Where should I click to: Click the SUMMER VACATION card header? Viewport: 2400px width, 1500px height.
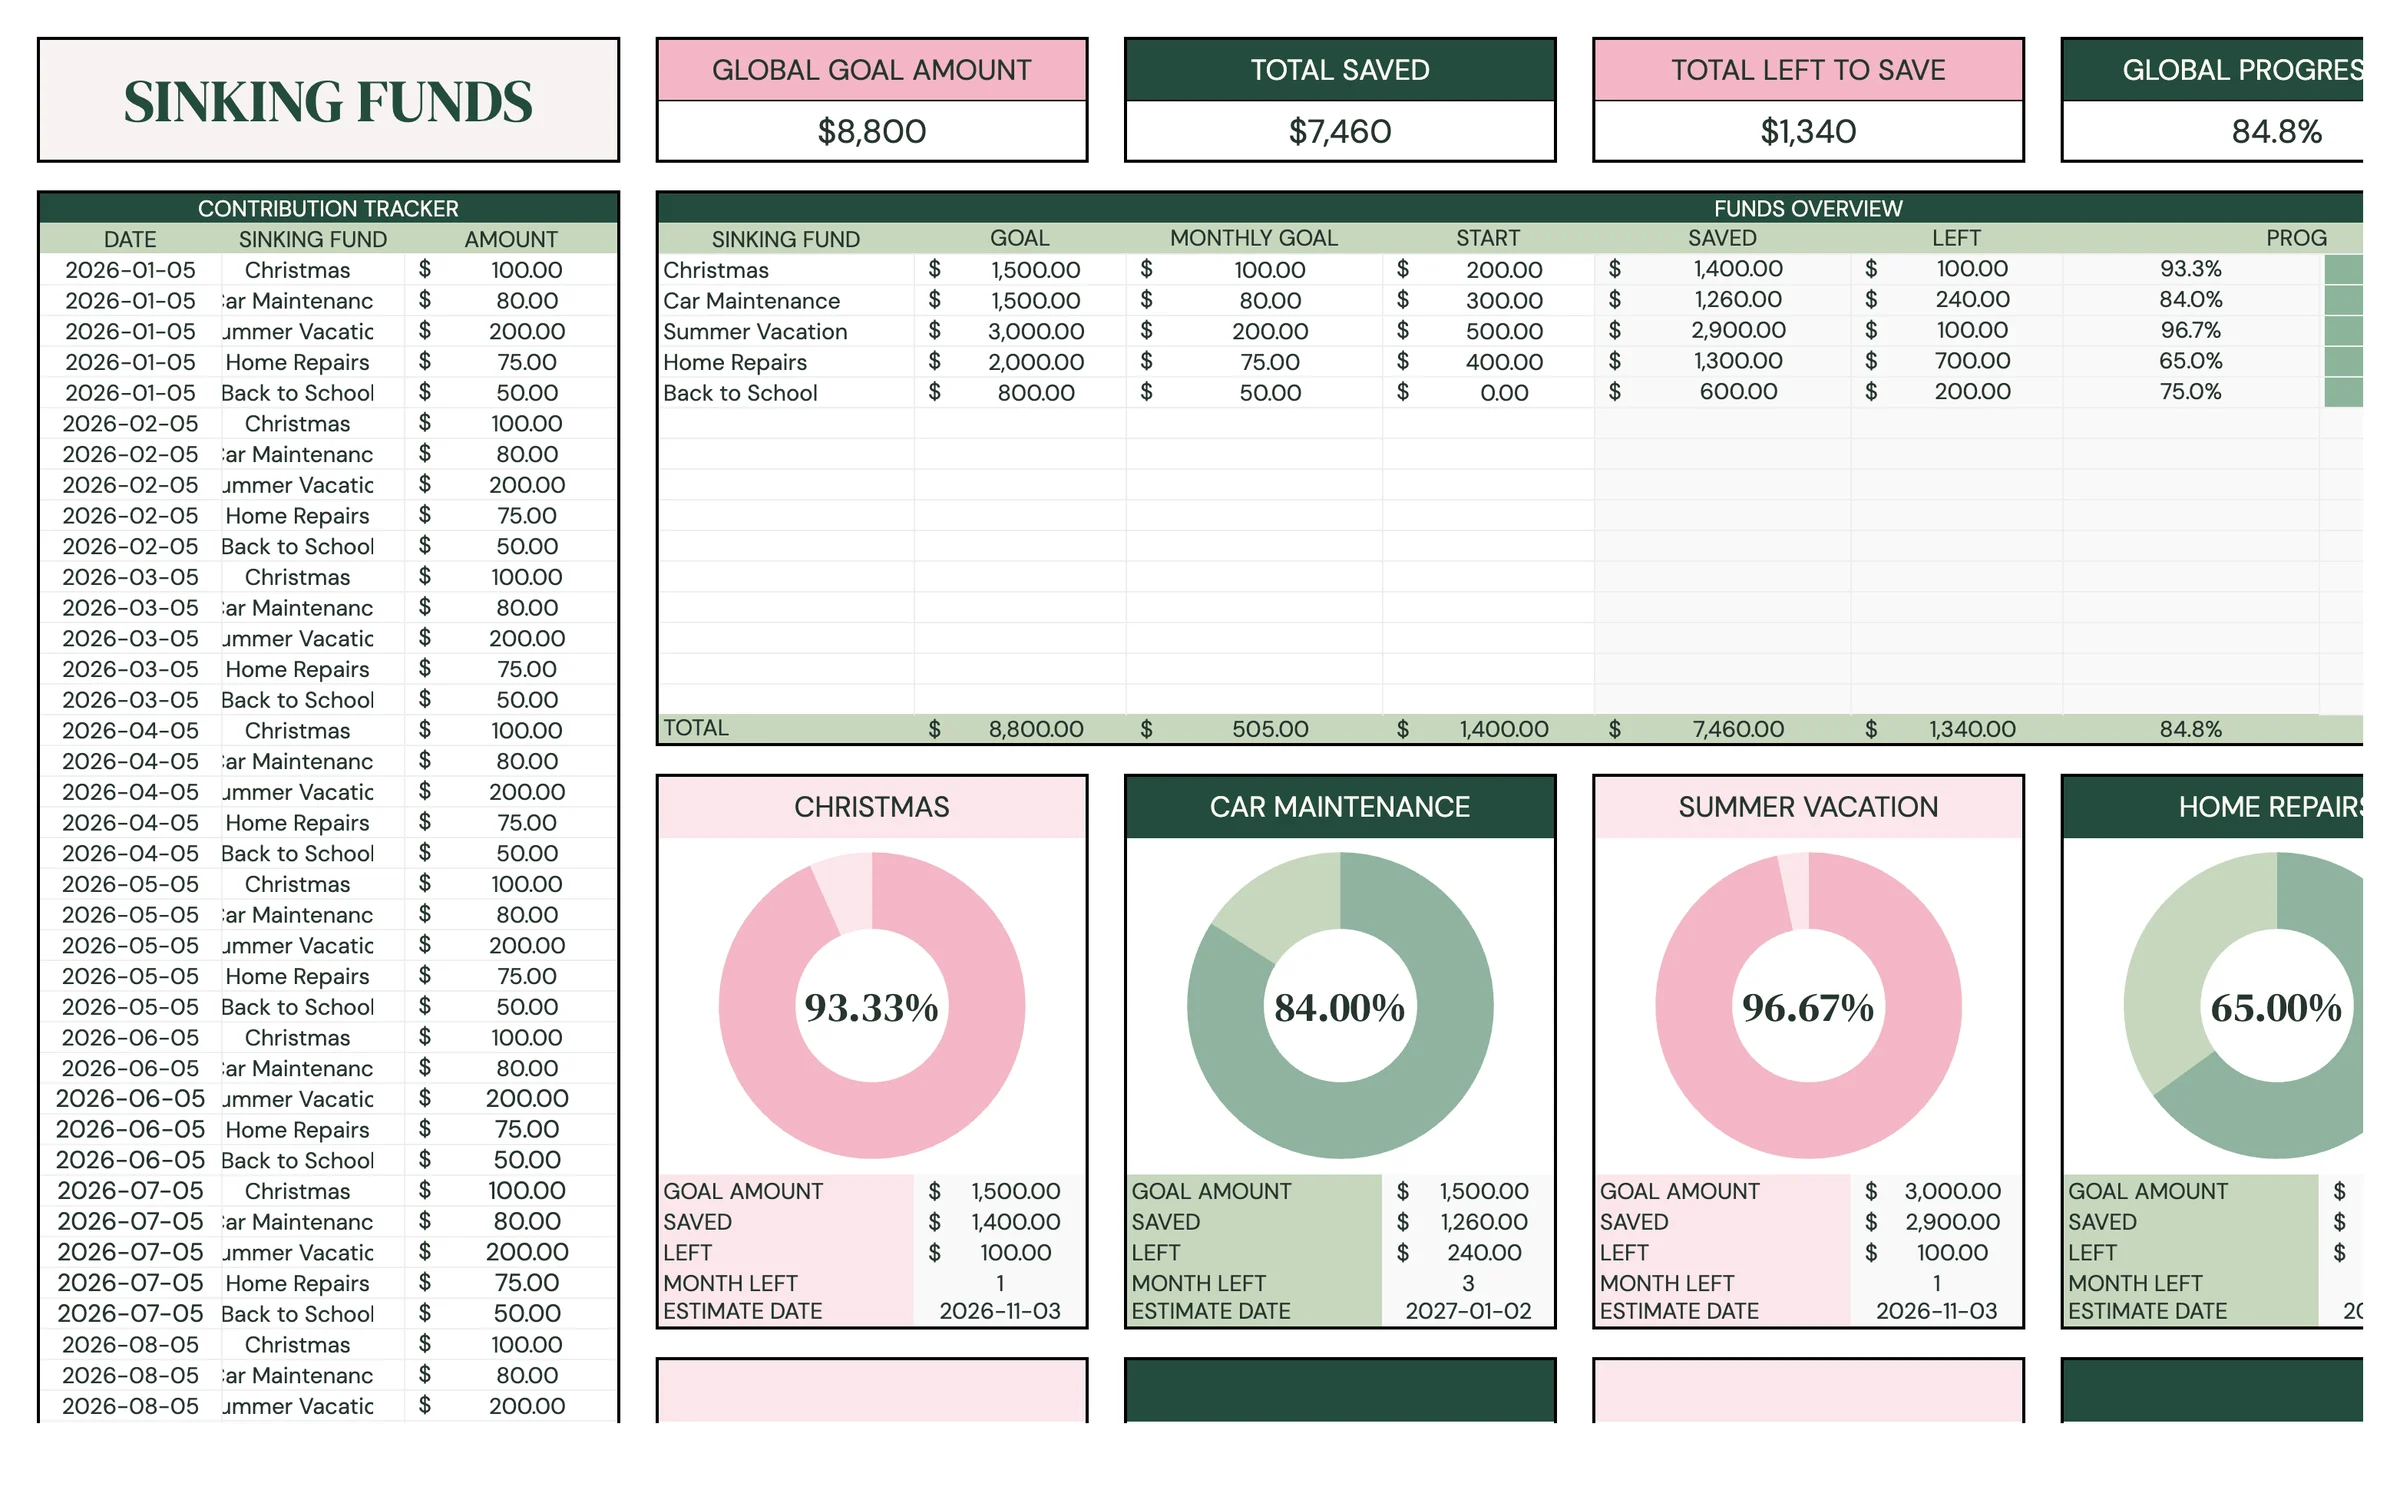pos(1807,807)
